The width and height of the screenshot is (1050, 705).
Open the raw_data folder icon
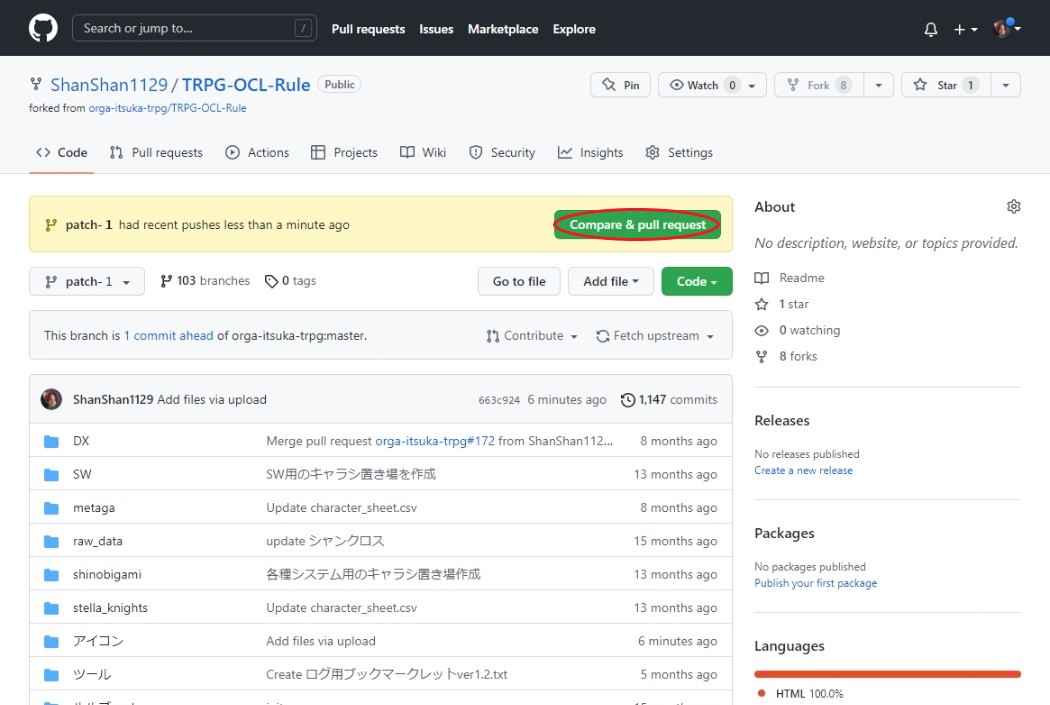point(52,541)
